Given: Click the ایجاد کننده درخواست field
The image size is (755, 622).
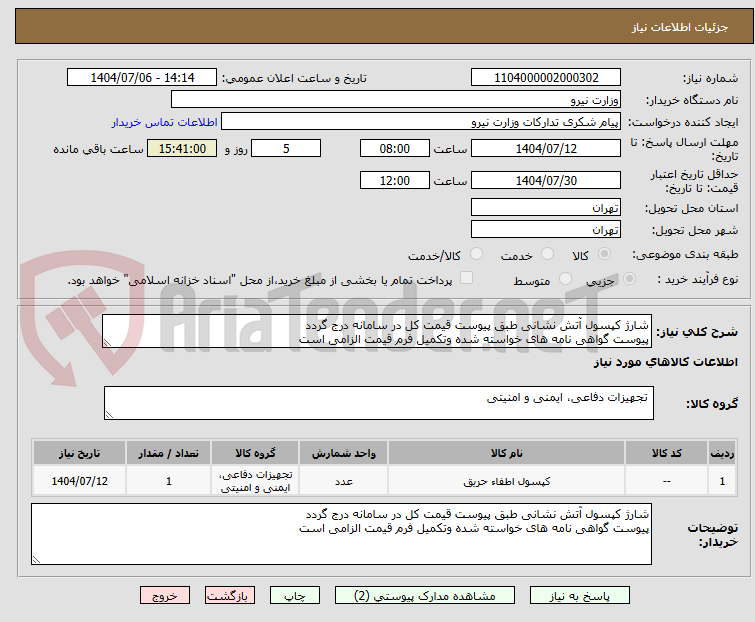Looking at the screenshot, I should 421,122.
